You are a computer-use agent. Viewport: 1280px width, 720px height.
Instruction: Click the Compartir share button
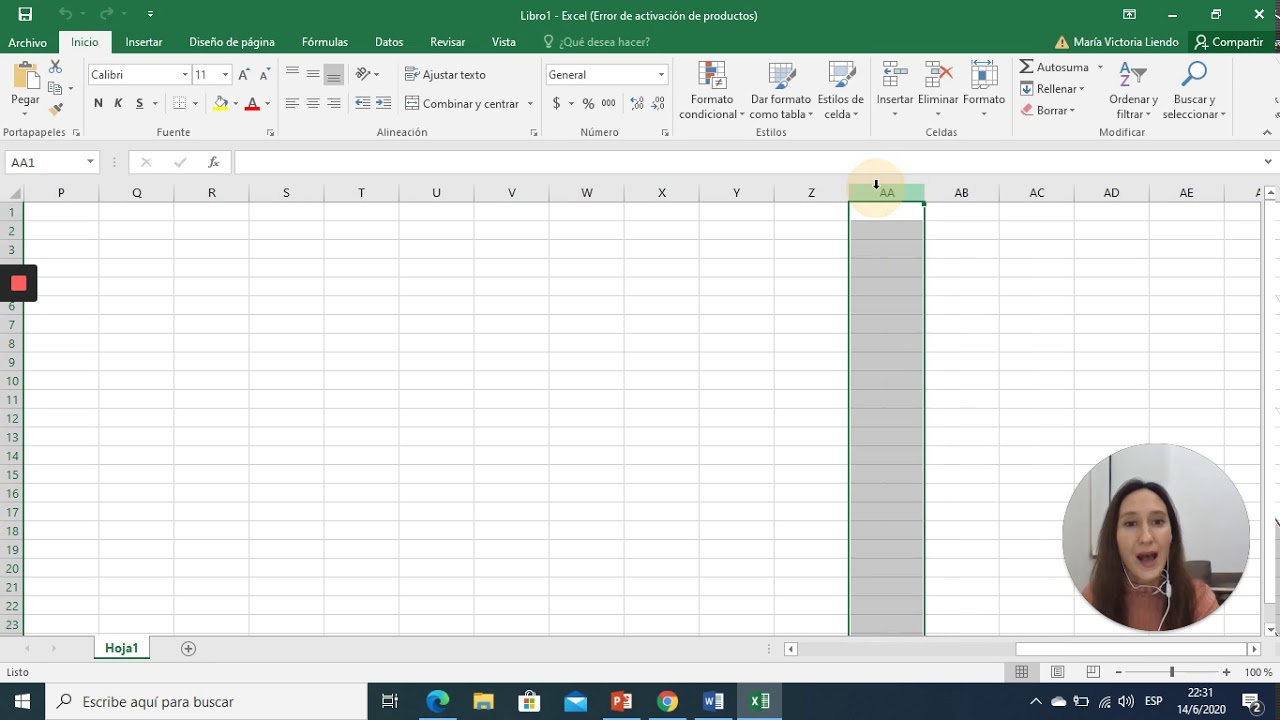point(1229,42)
